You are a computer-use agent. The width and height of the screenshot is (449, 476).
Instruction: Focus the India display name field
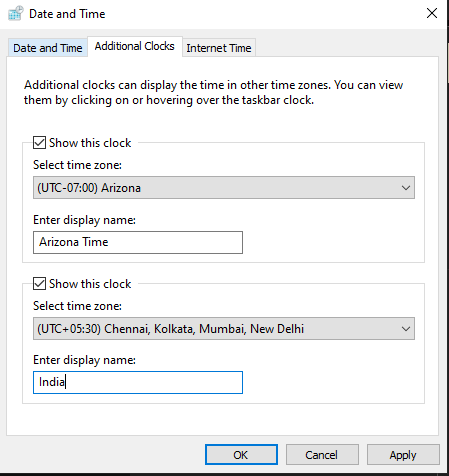138,382
